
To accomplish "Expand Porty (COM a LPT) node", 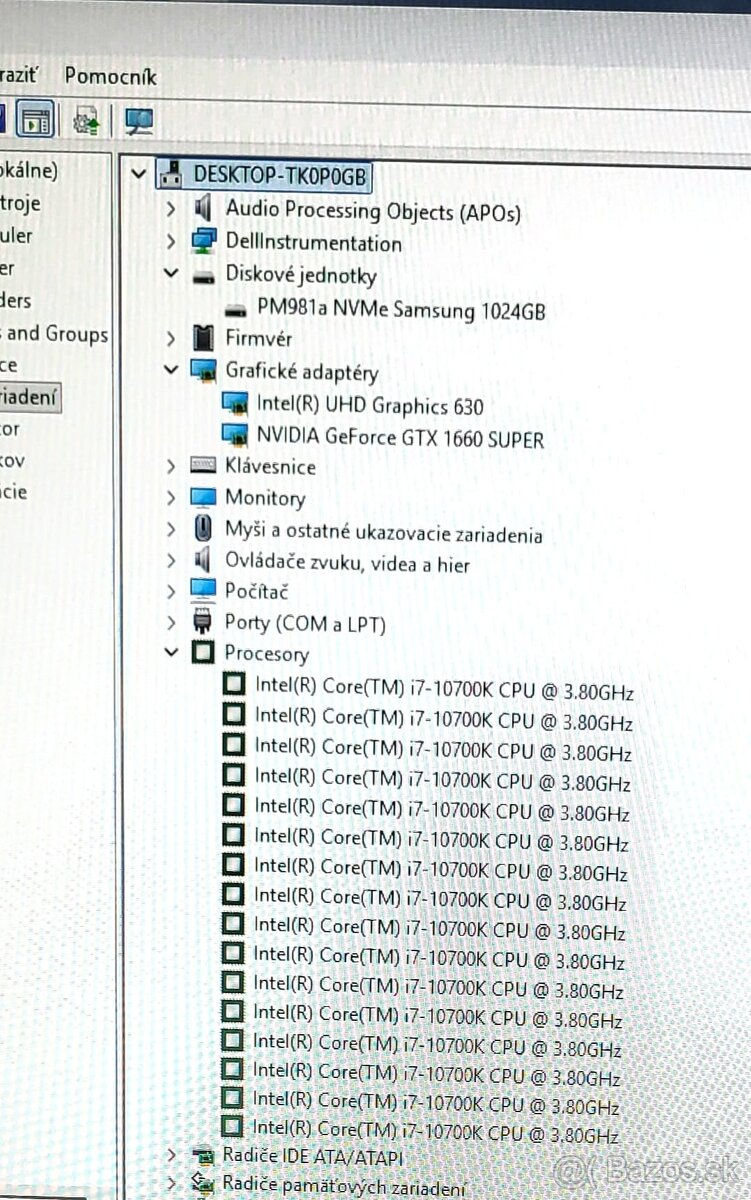I will pyautogui.click(x=171, y=622).
